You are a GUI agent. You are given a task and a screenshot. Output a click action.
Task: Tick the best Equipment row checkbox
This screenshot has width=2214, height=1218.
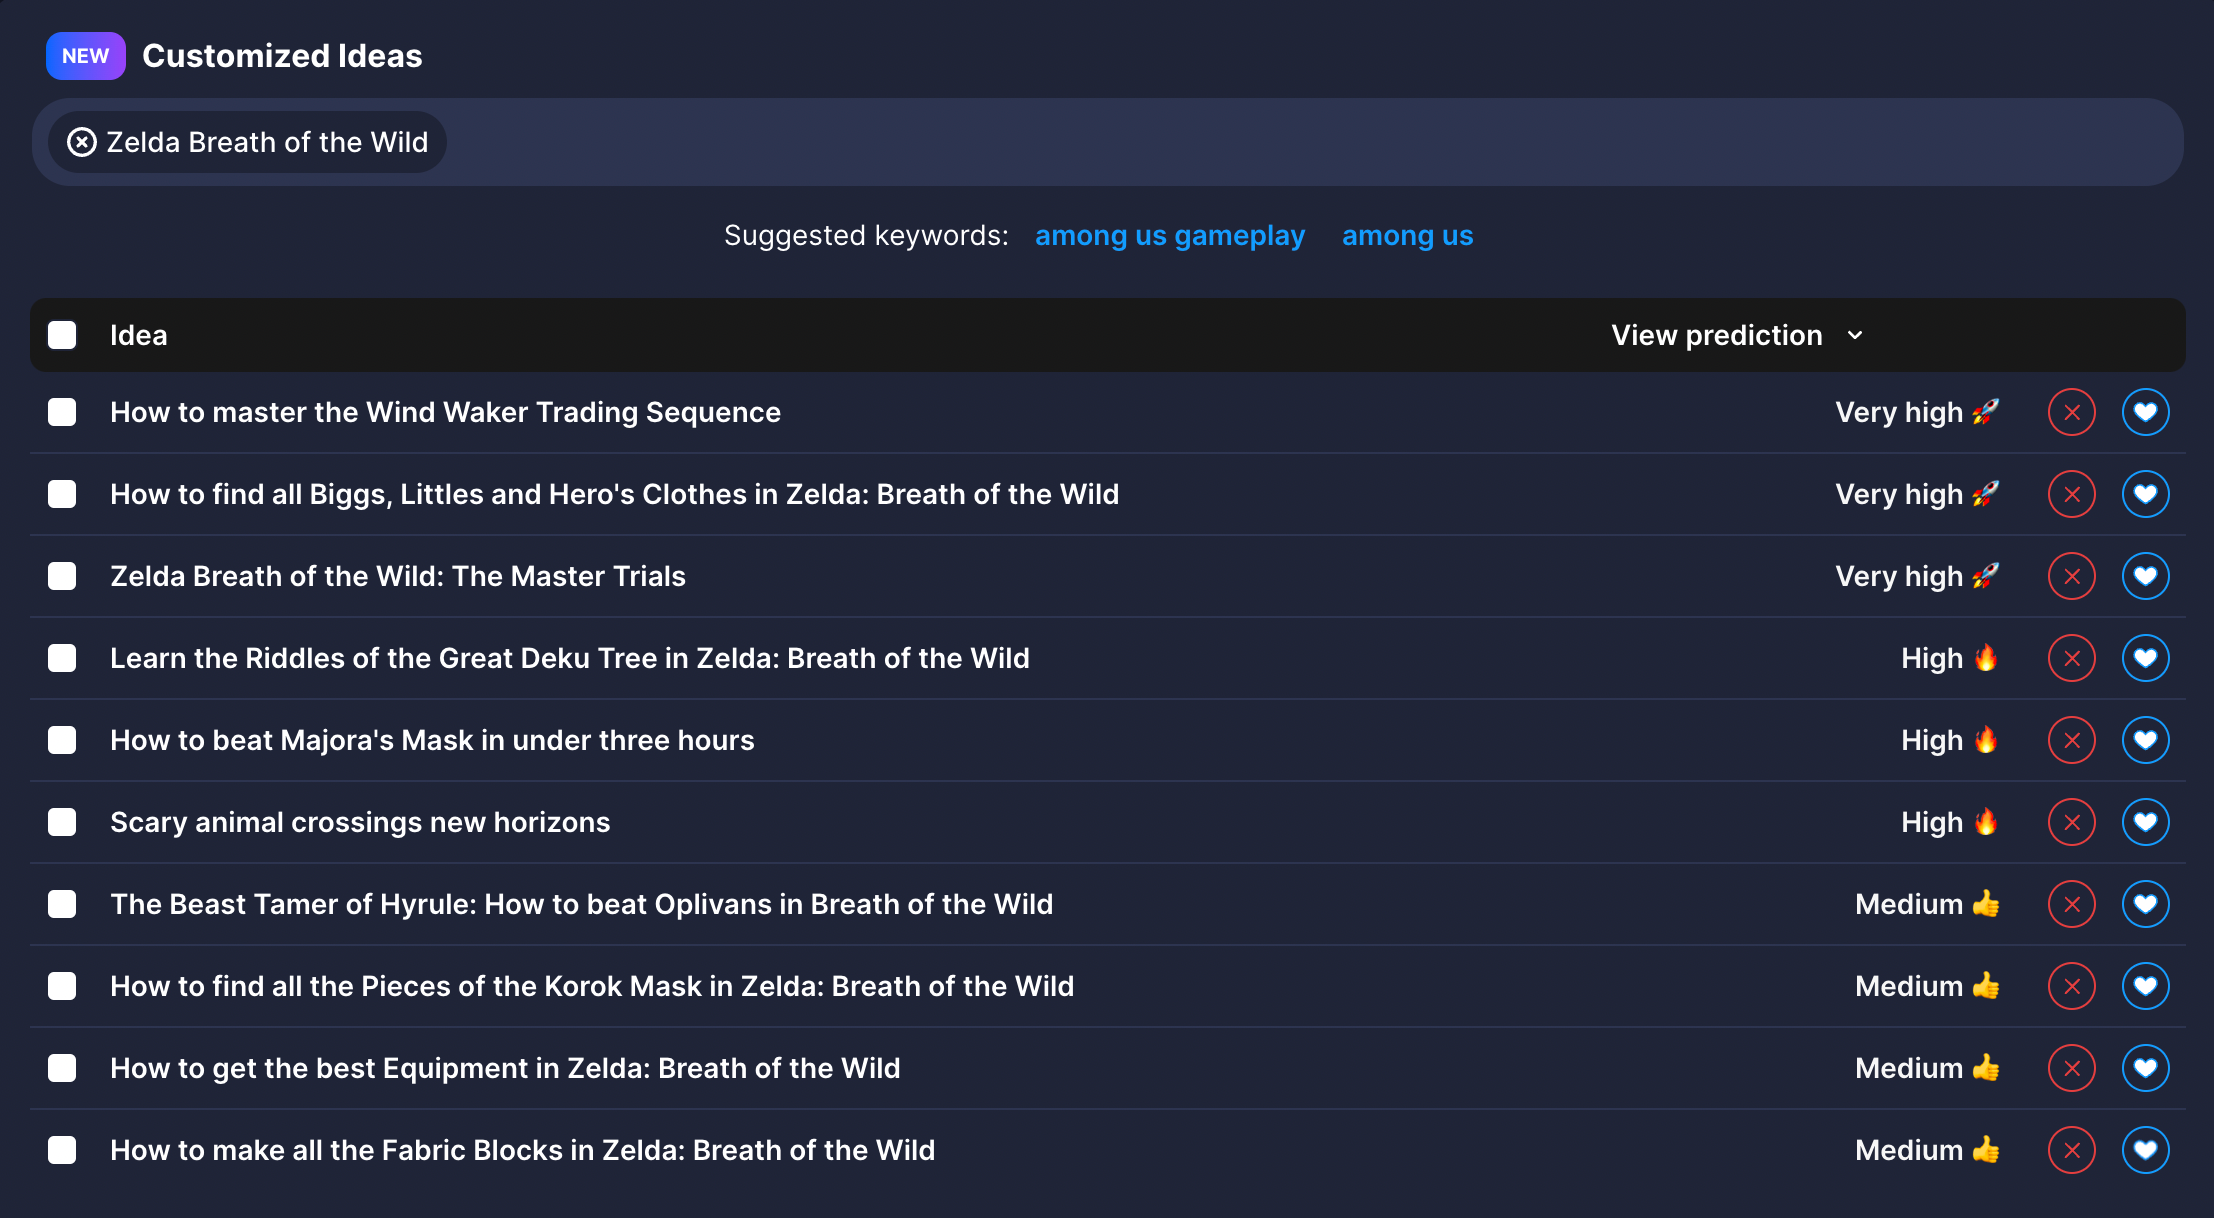62,1068
